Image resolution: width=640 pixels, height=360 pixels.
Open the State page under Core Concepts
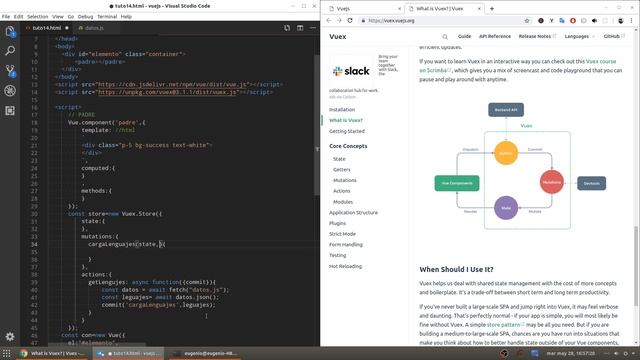tap(339, 159)
